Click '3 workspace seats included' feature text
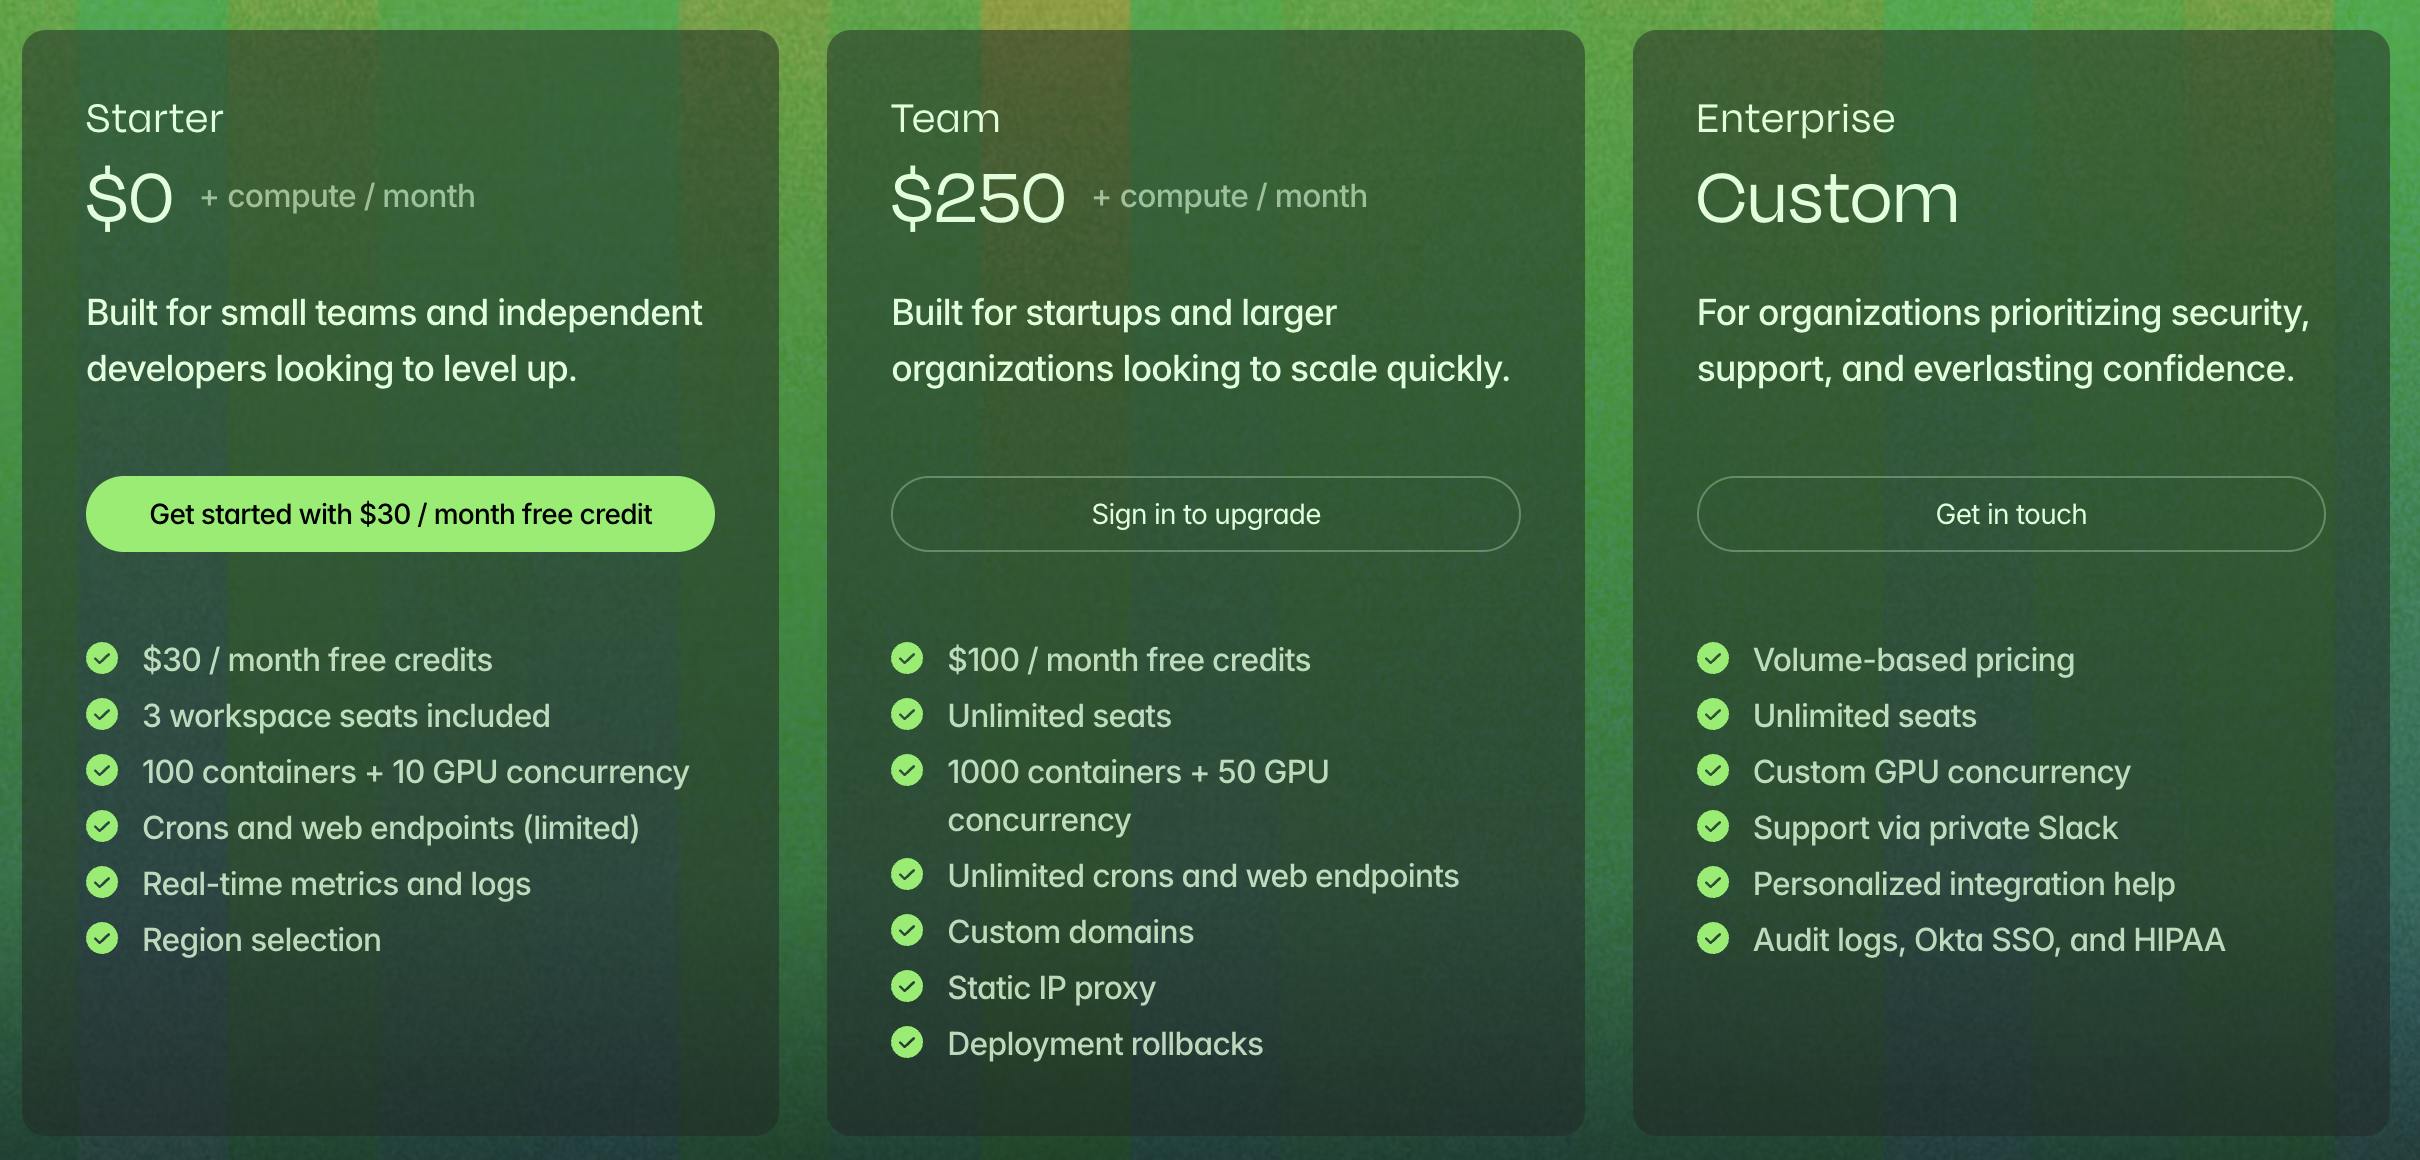Screen dimensions: 2420x1160 [346, 716]
